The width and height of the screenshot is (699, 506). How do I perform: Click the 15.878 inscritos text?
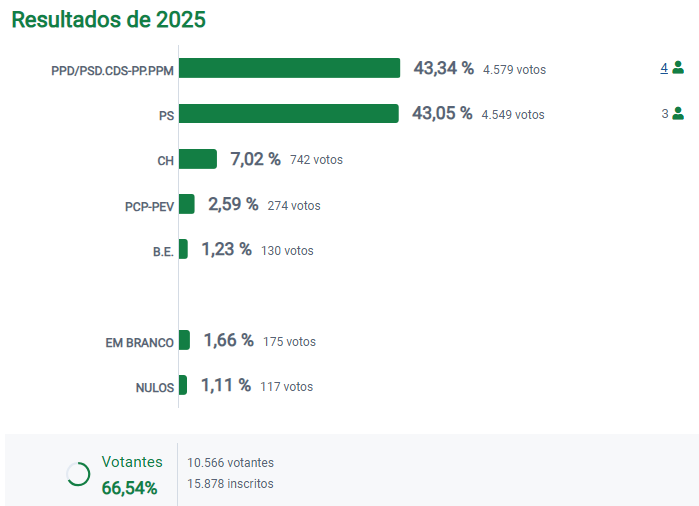click(230, 484)
